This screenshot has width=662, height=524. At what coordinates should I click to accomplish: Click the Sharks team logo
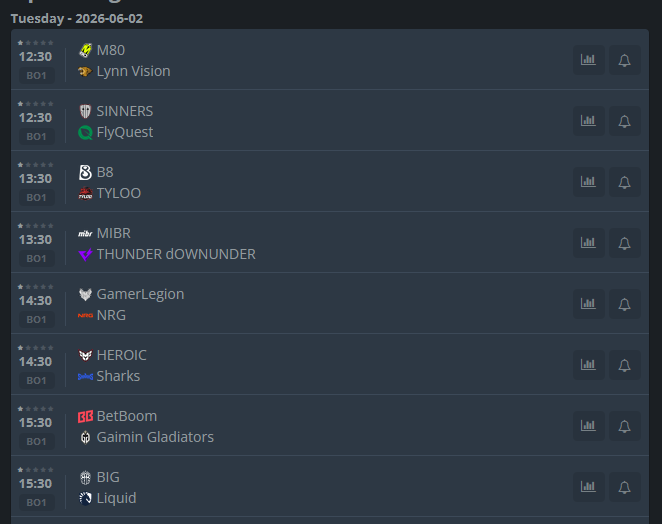85,376
